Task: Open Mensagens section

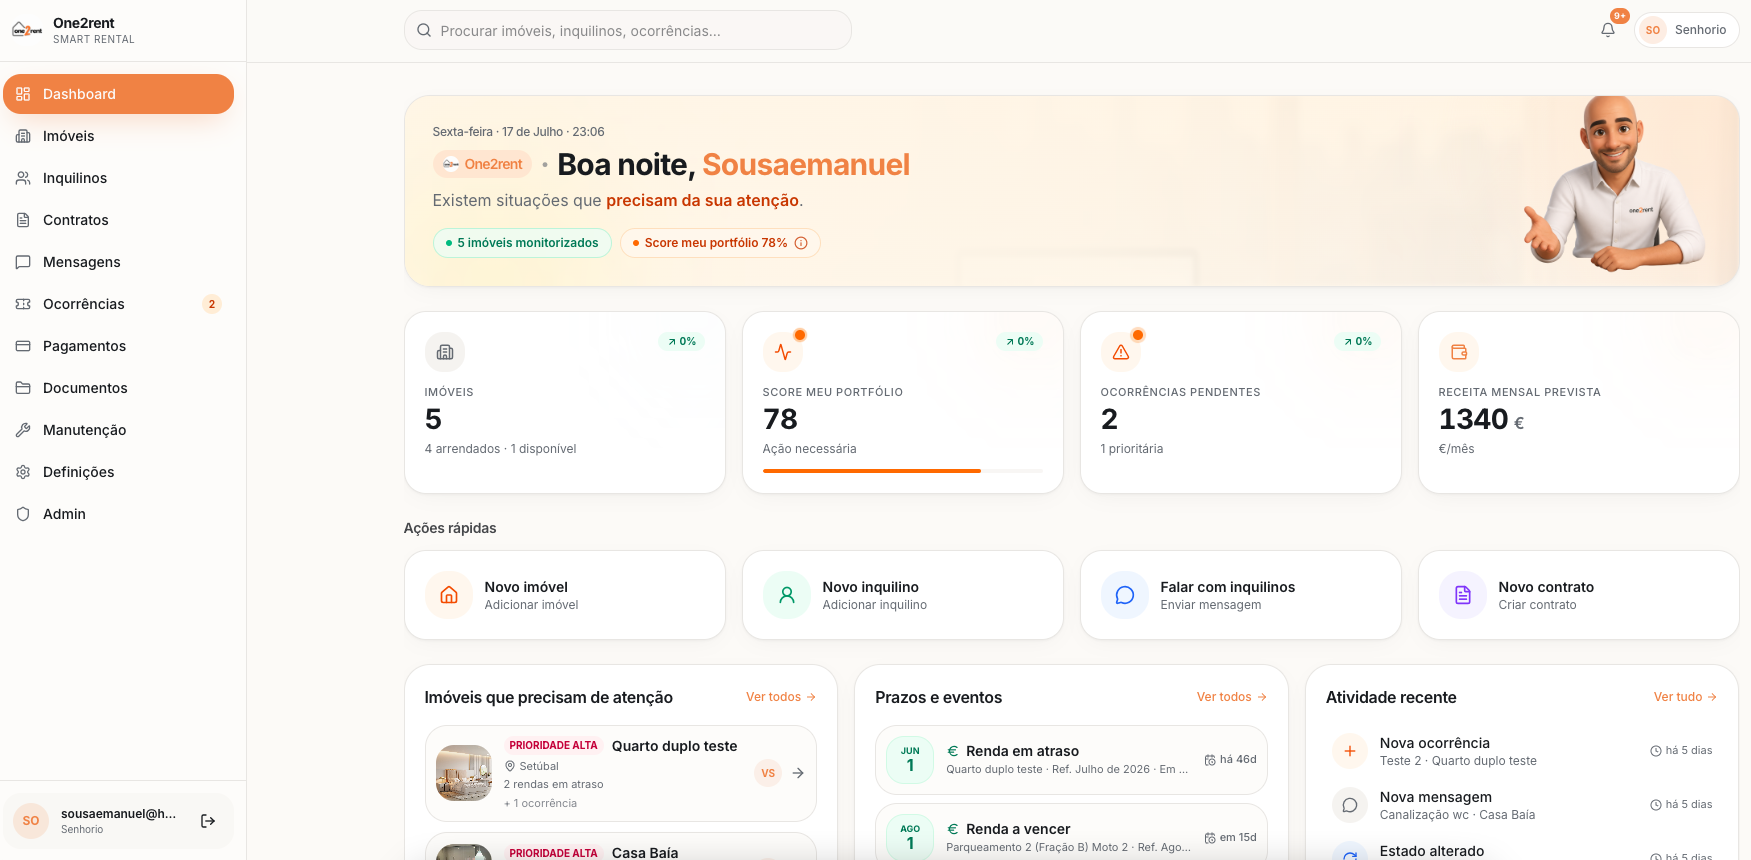Action: tap(118, 262)
